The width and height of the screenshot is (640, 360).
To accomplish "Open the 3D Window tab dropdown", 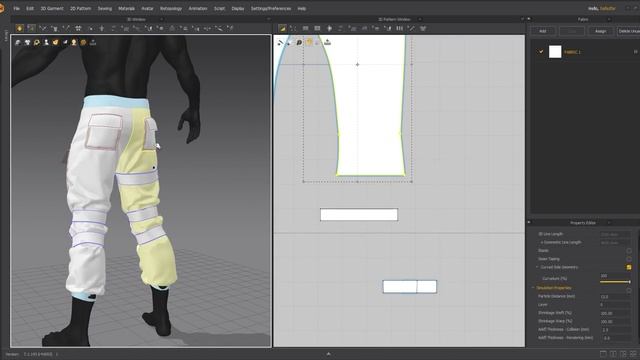I will [161, 19].
